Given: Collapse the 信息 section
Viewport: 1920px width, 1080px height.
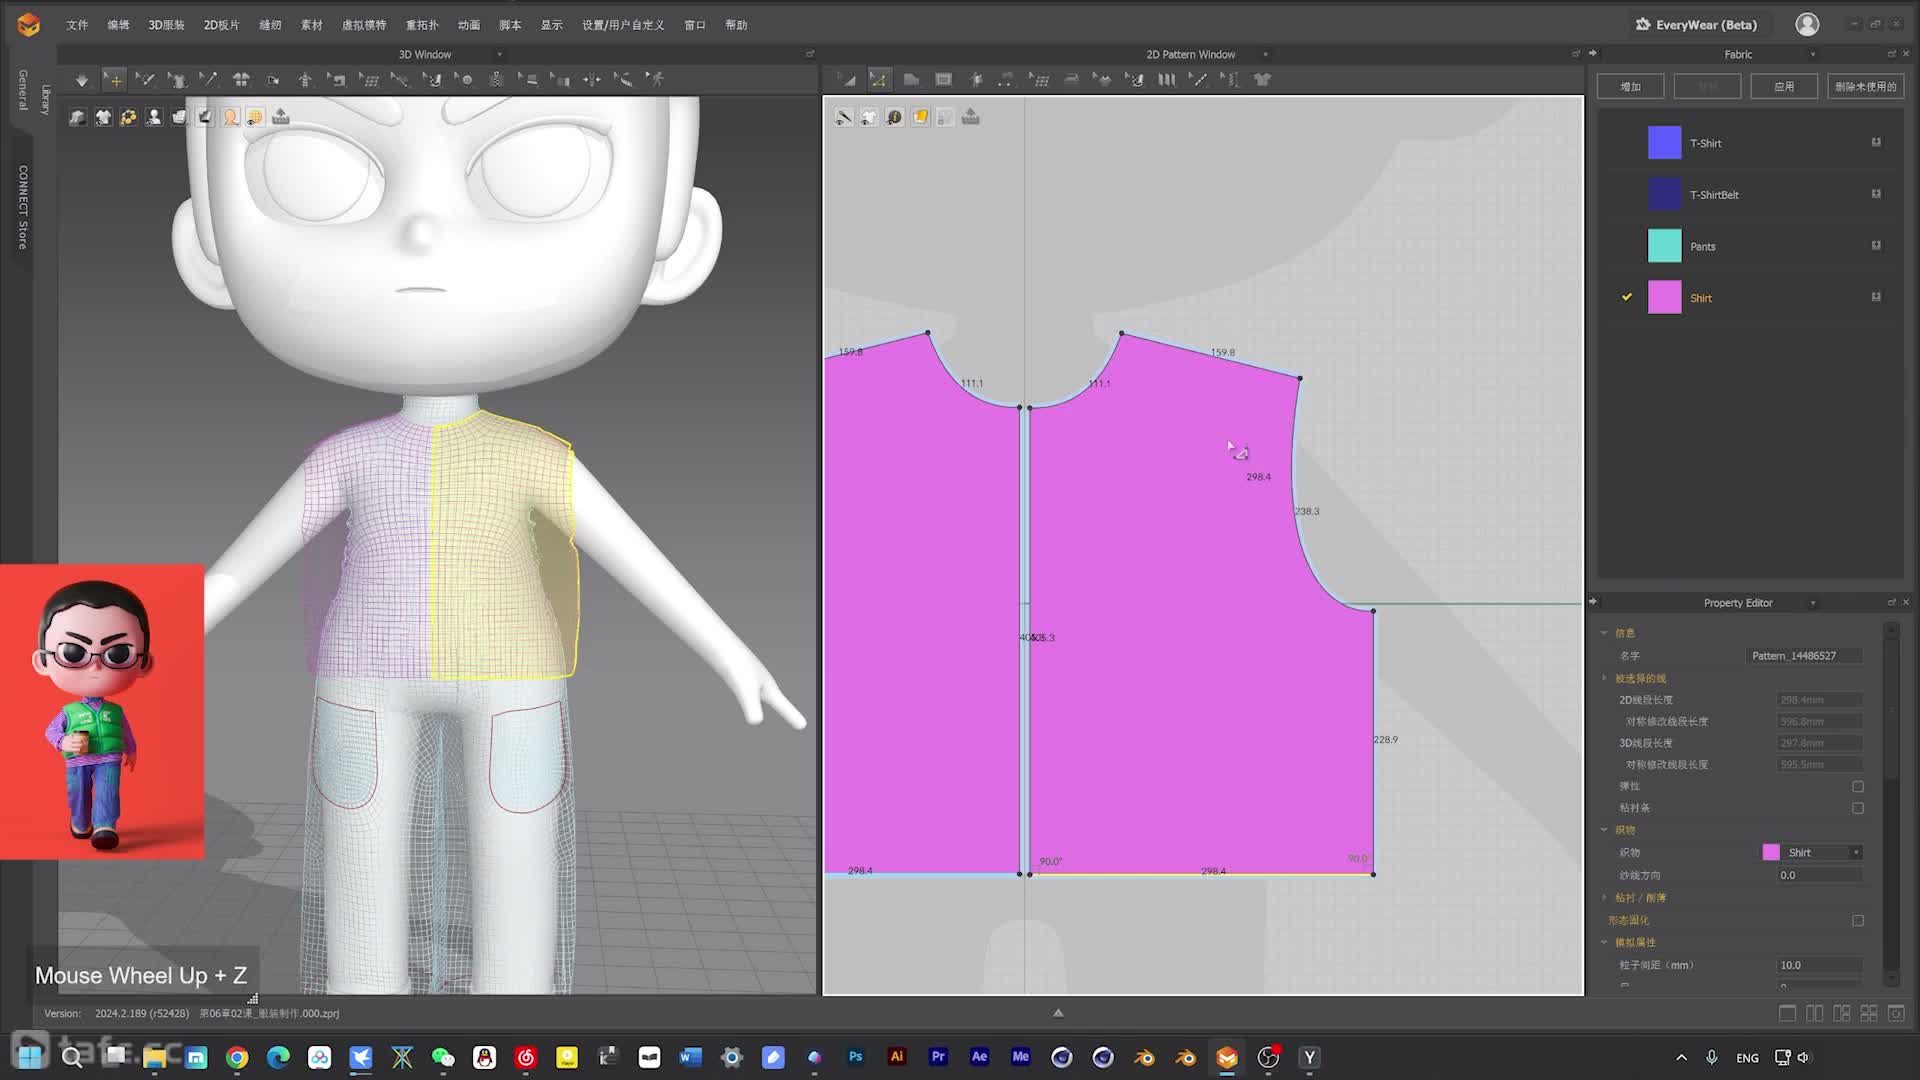Looking at the screenshot, I should [x=1605, y=633].
